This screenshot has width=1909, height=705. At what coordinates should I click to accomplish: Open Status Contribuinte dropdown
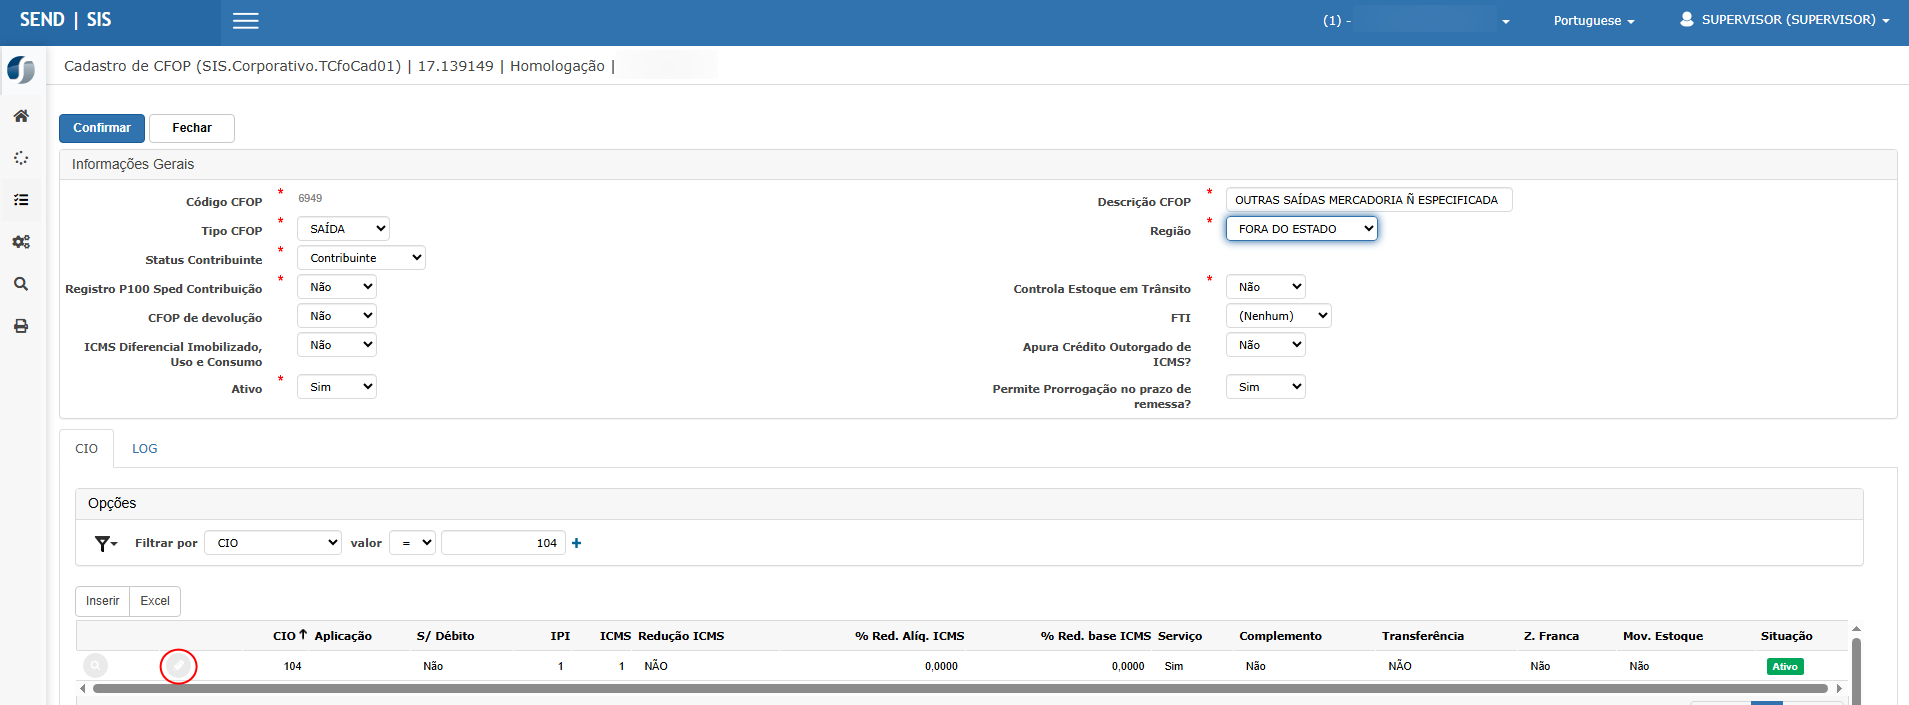click(361, 258)
